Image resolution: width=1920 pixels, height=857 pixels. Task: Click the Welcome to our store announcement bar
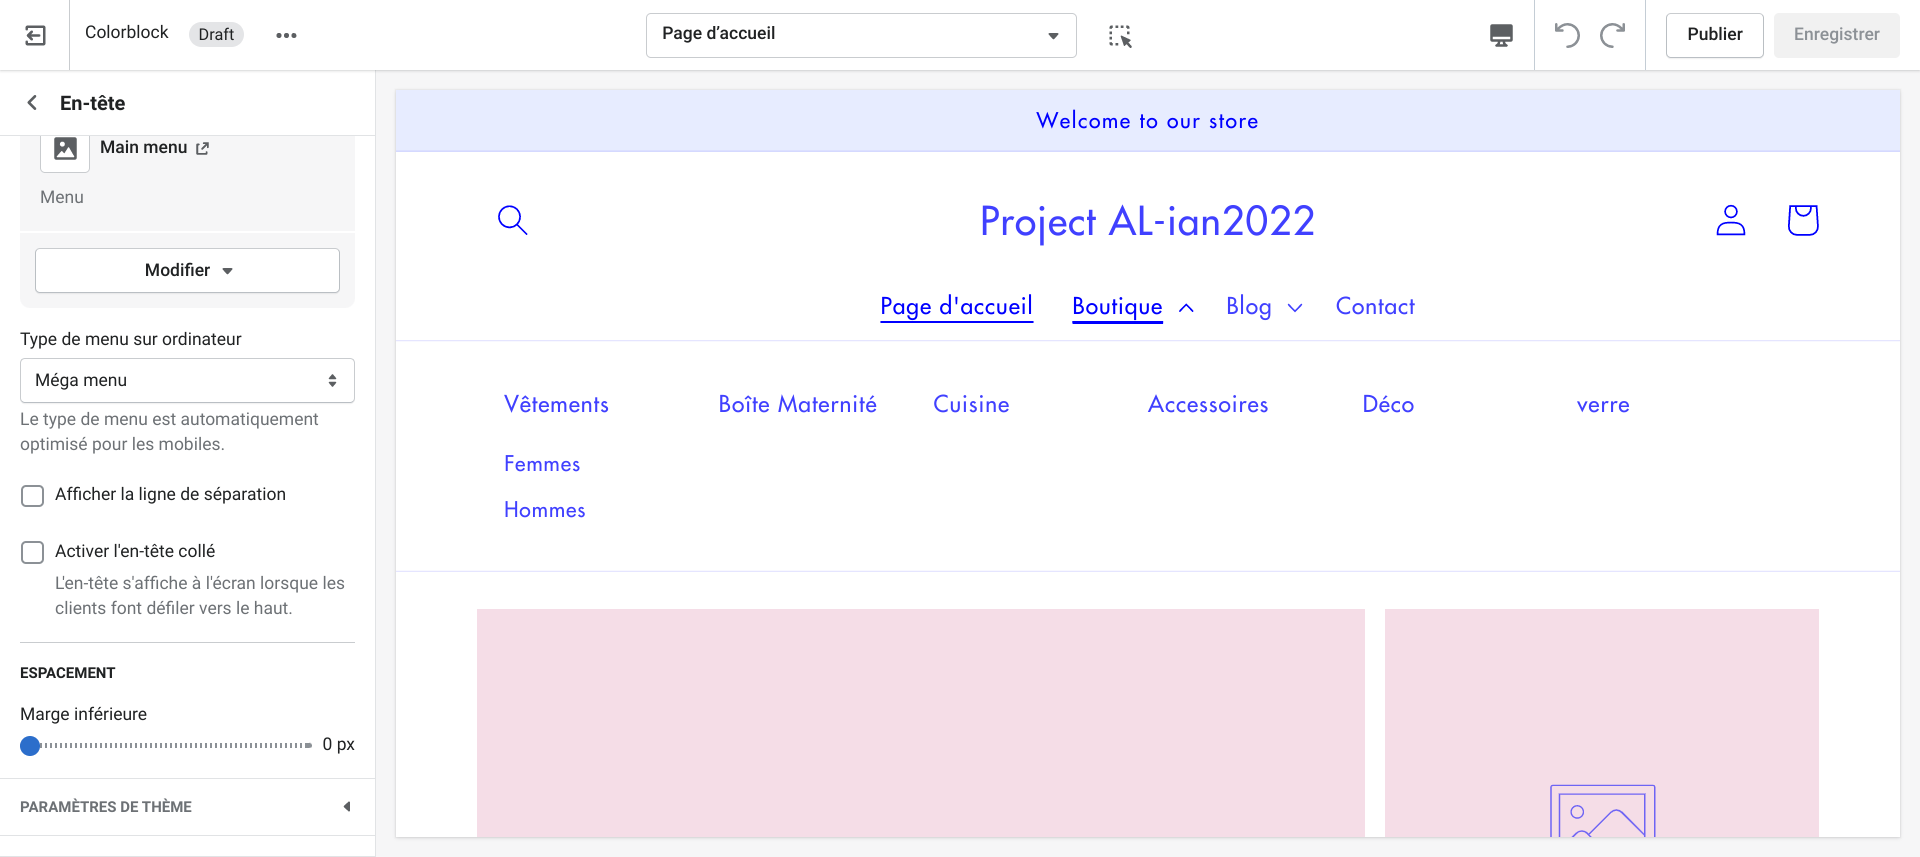point(1147,121)
